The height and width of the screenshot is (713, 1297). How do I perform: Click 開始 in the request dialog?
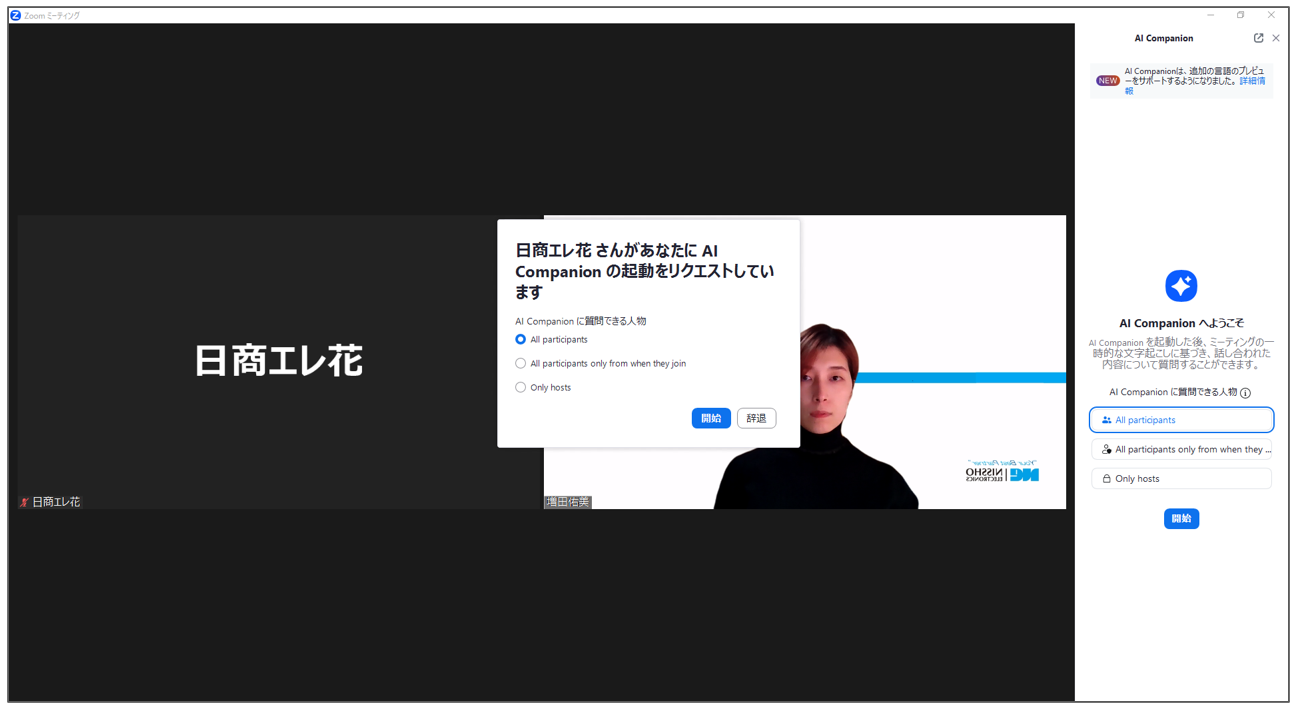tap(711, 418)
